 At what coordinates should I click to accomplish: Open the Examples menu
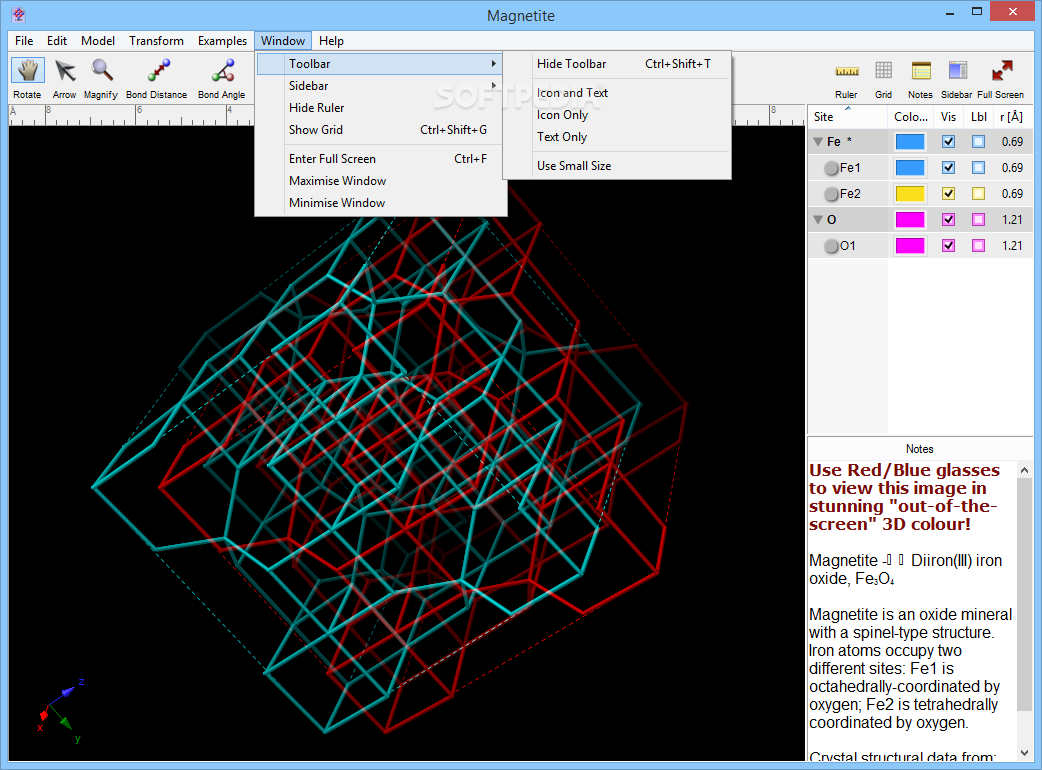(222, 41)
